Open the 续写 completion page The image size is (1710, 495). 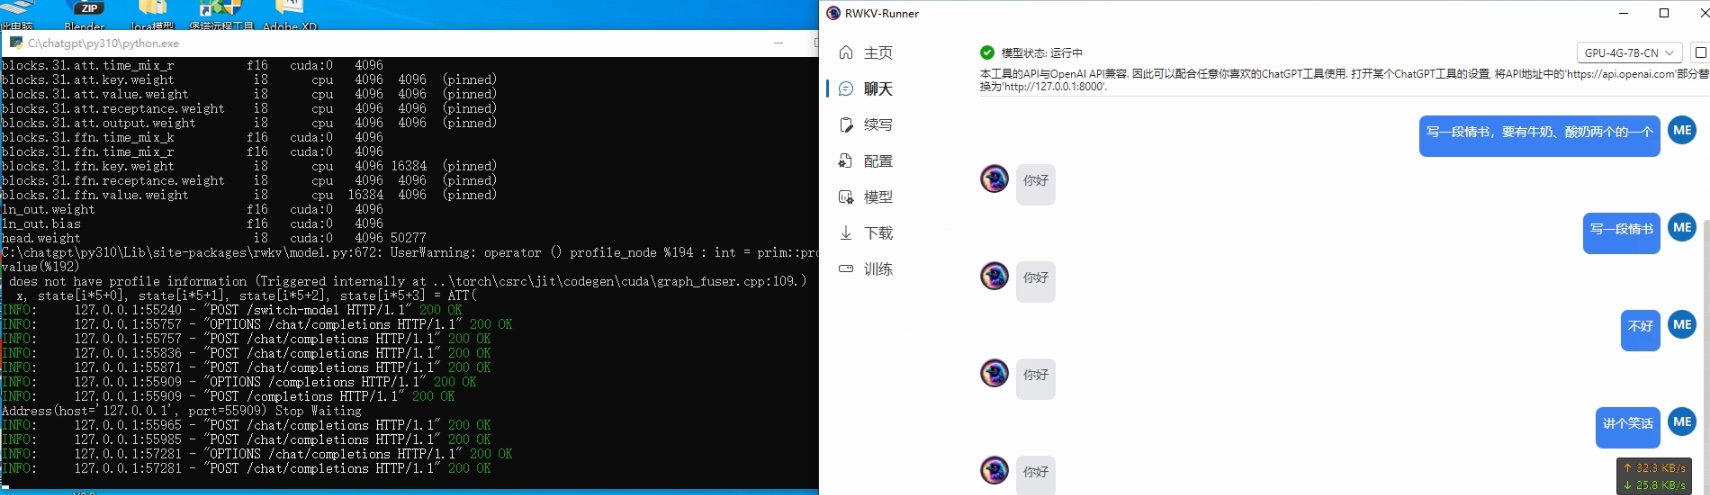[866, 125]
